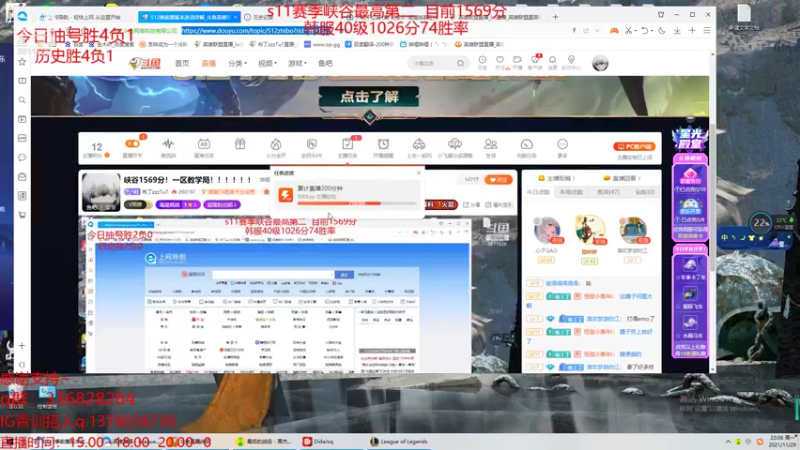Expand the undo arrow dropdown in browser toolbar
This screenshot has height=450, width=800.
652,31
